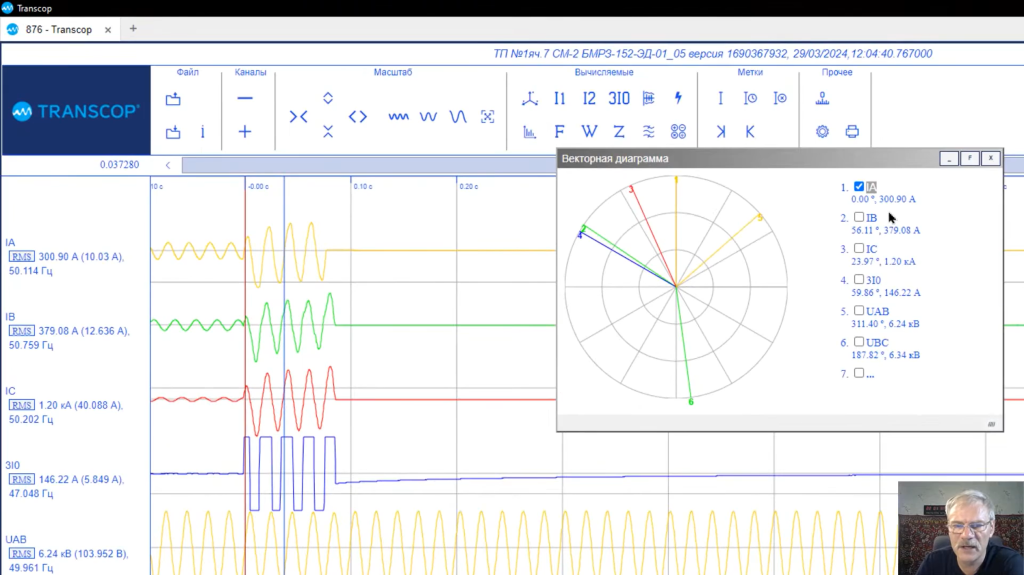The width and height of the screenshot is (1024, 575).
Task: Click the horizontal compress scale icon
Action: click(x=298, y=116)
